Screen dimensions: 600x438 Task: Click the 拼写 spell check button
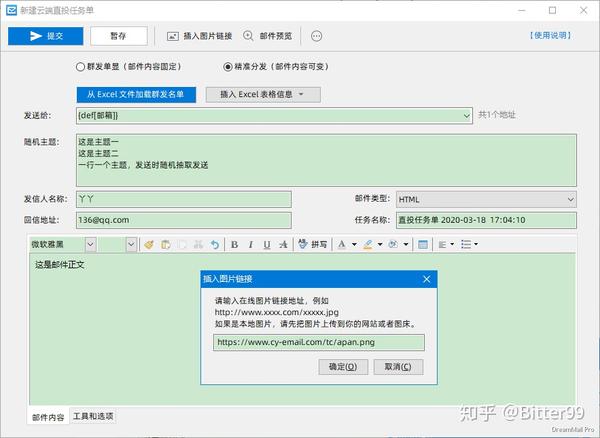pos(313,244)
